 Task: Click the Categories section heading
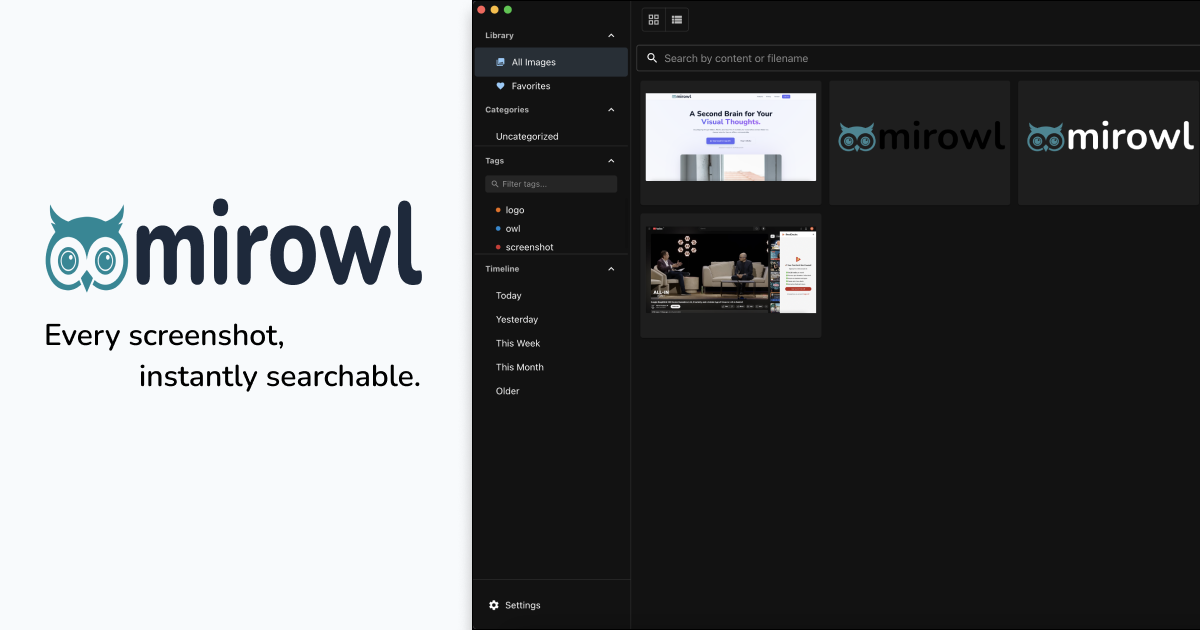(507, 110)
